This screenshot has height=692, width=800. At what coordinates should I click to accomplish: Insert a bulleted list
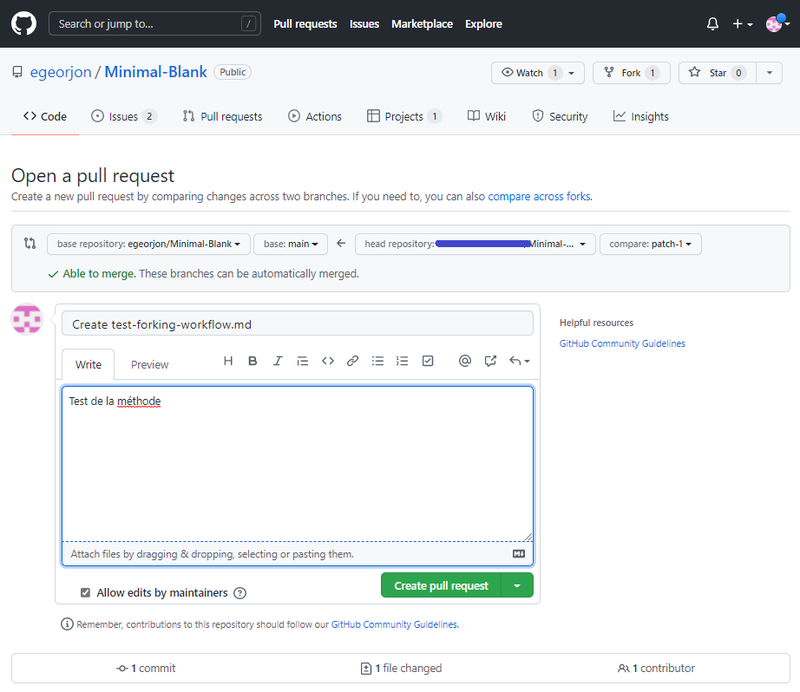[x=377, y=361]
